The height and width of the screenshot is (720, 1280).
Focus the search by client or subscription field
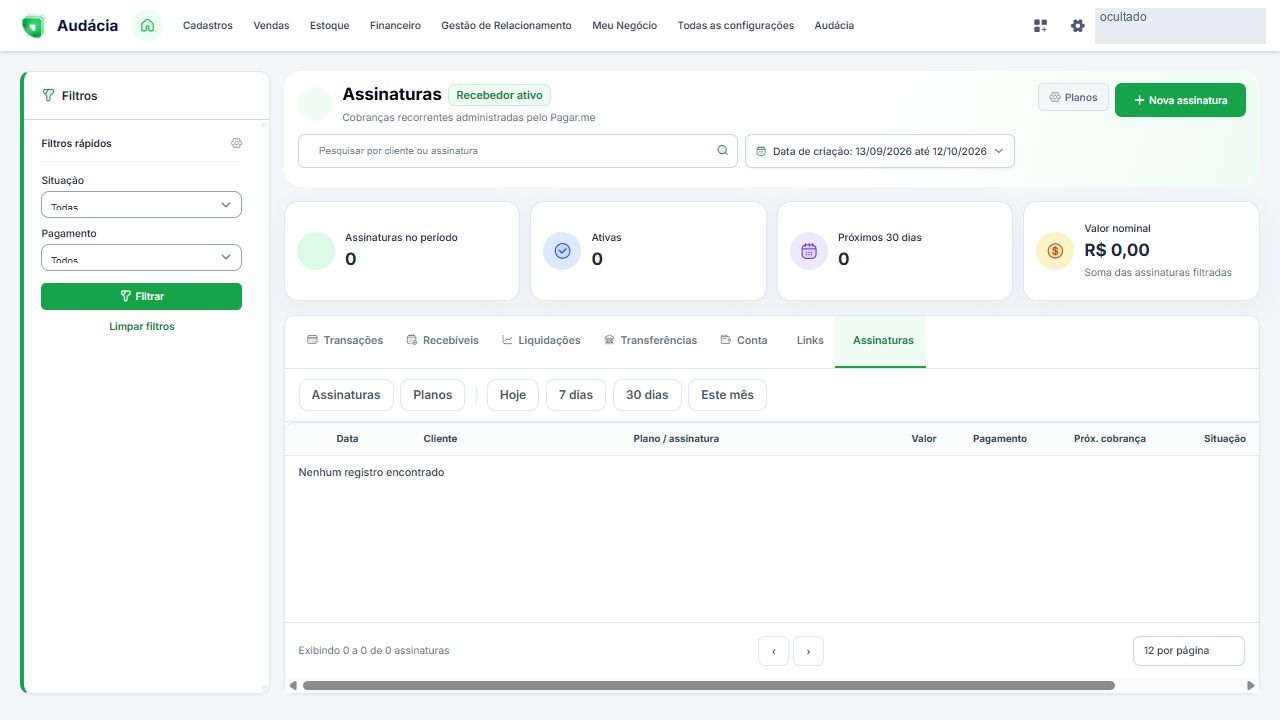click(518, 151)
